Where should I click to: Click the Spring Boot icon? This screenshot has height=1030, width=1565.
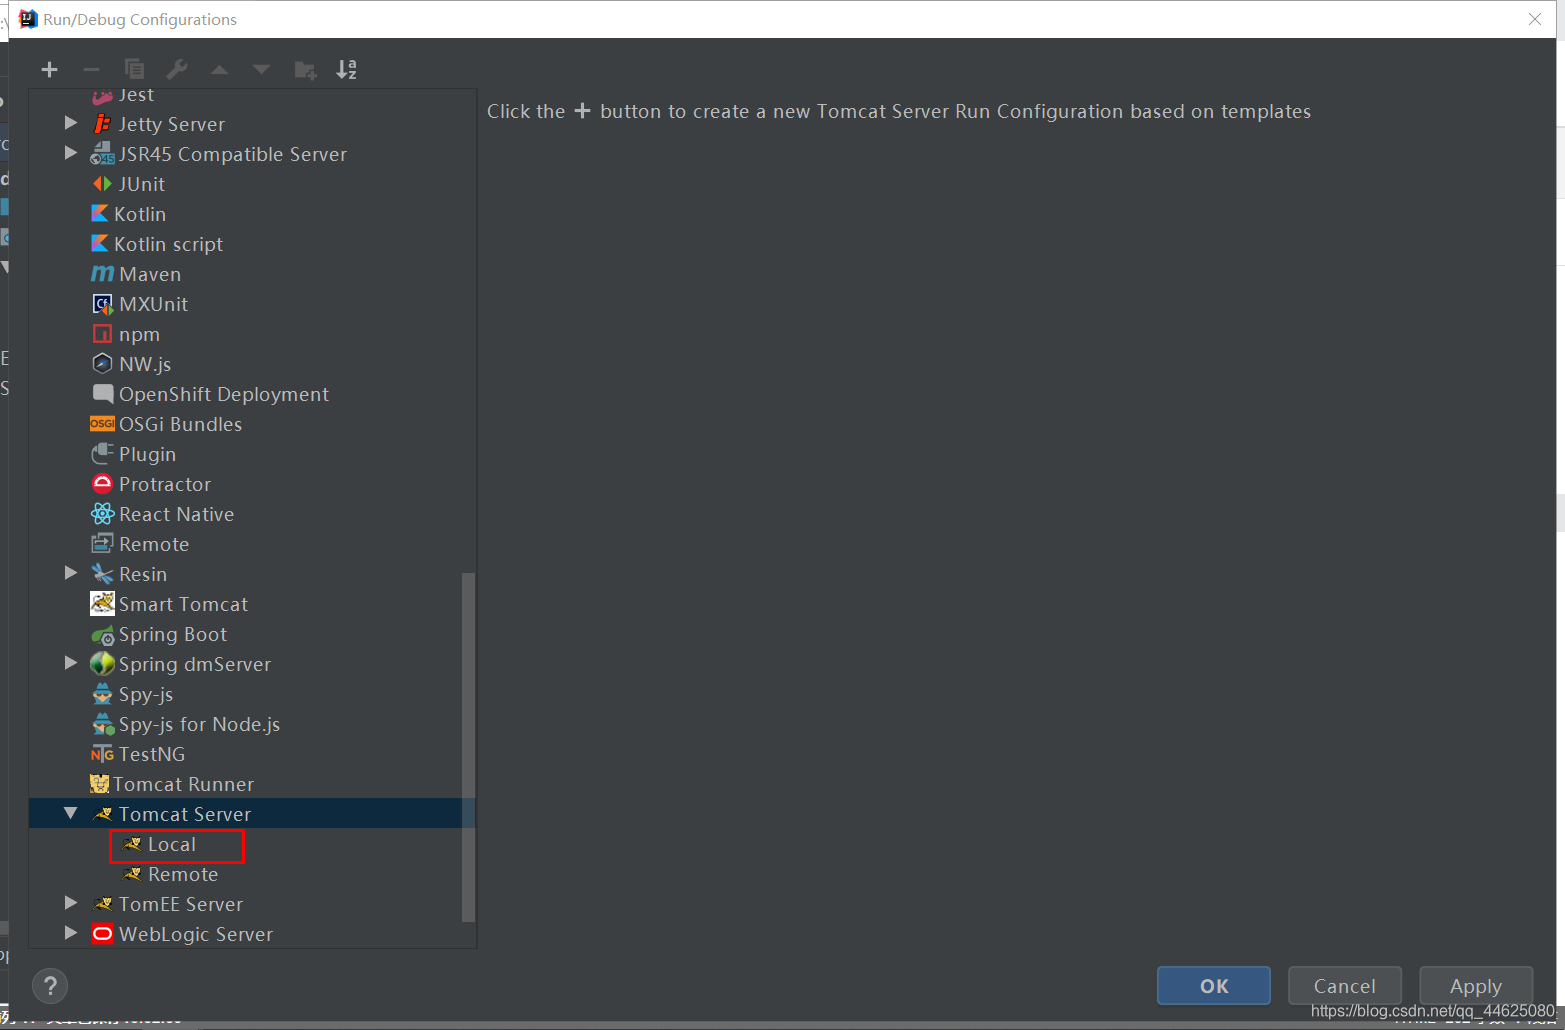pyautogui.click(x=102, y=634)
